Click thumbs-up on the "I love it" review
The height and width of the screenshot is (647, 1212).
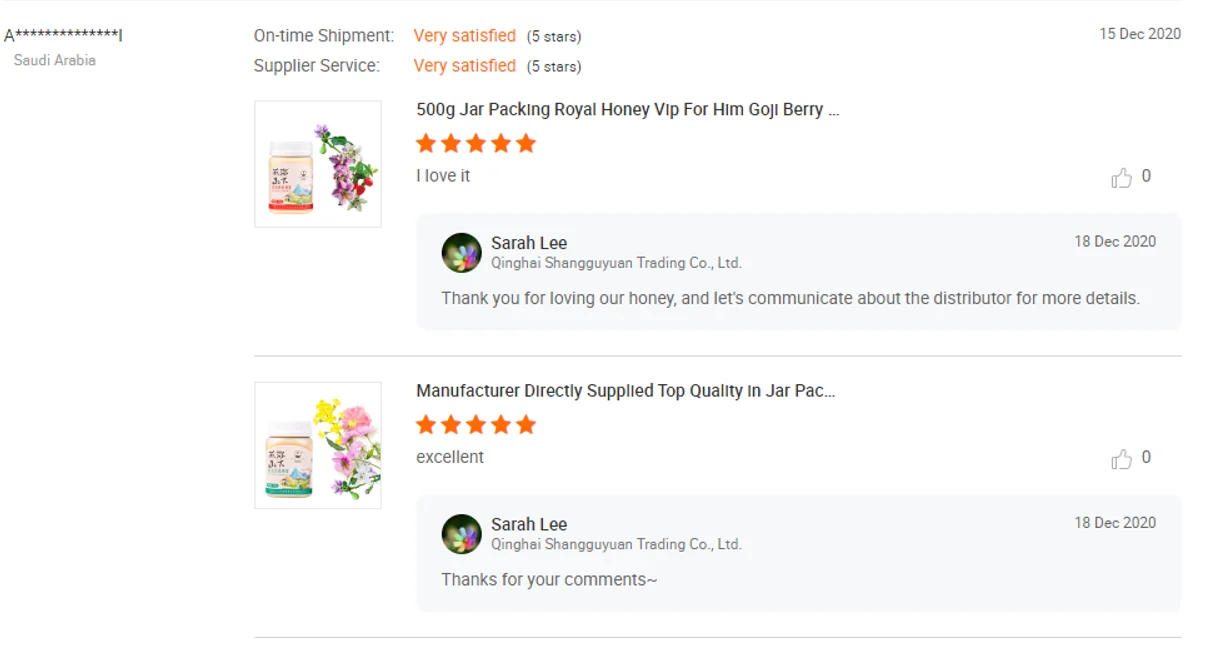pos(1121,178)
